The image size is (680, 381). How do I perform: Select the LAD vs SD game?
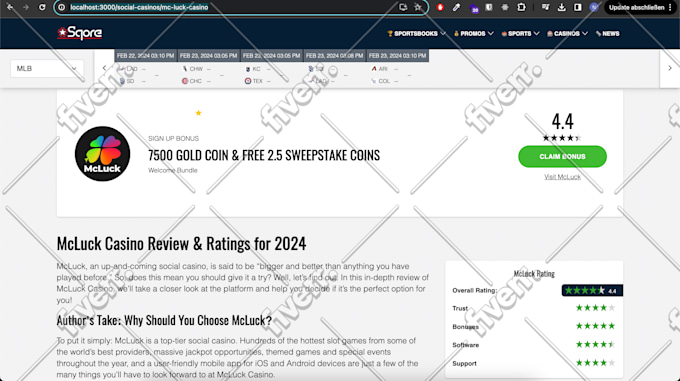[145, 75]
